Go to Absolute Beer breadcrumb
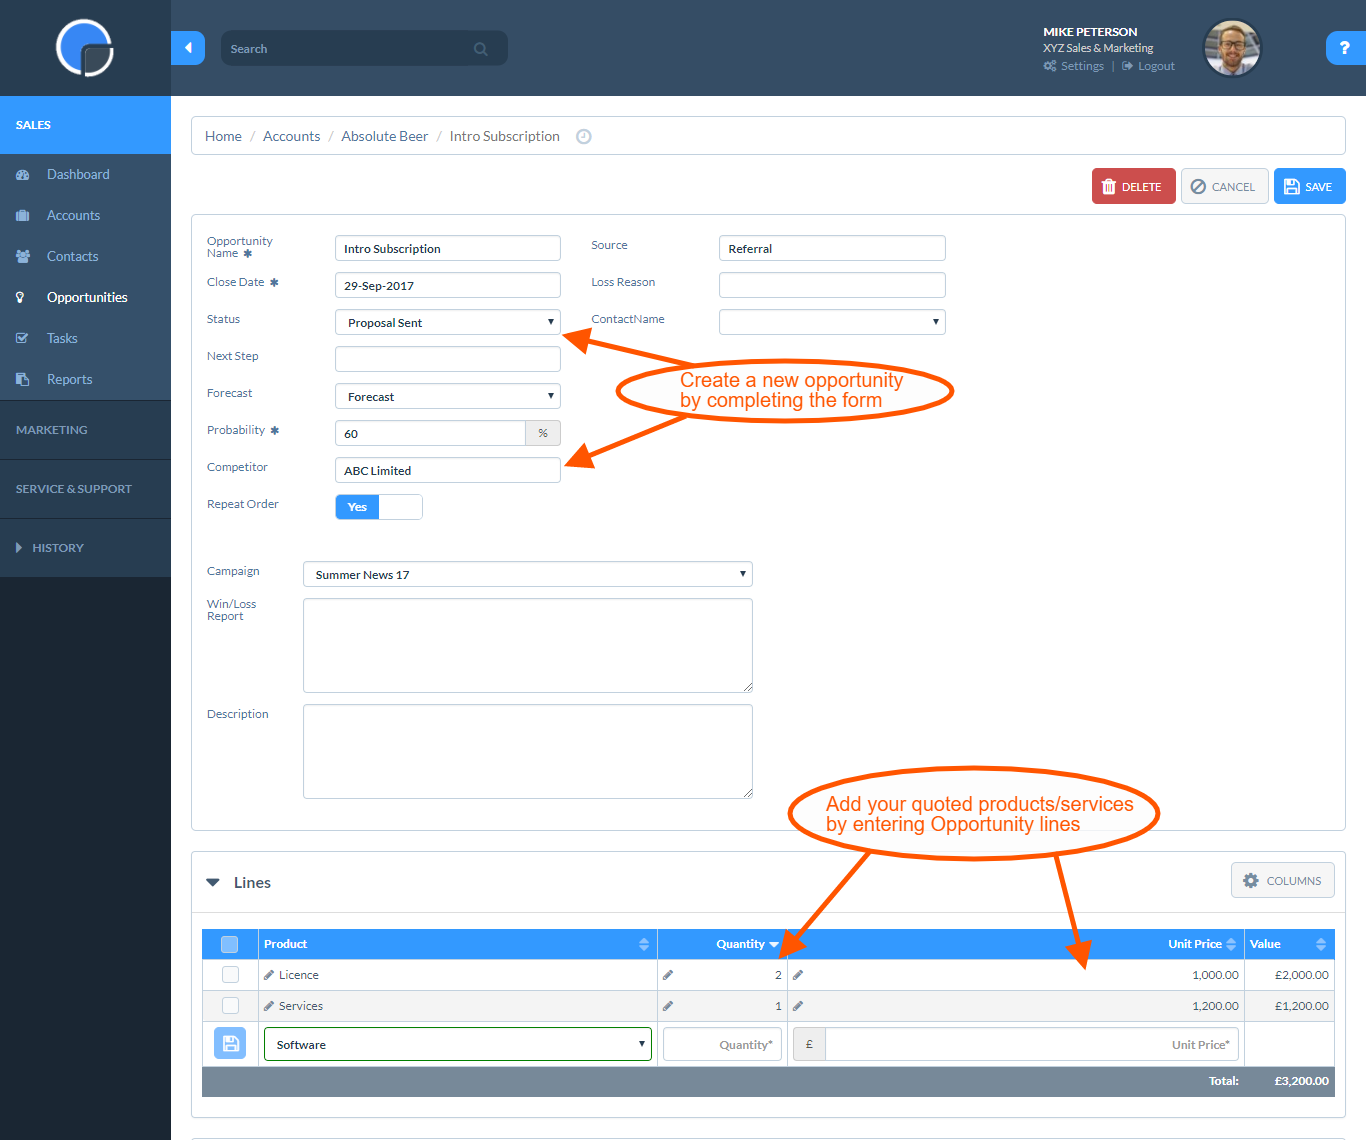The height and width of the screenshot is (1140, 1366). 385,136
